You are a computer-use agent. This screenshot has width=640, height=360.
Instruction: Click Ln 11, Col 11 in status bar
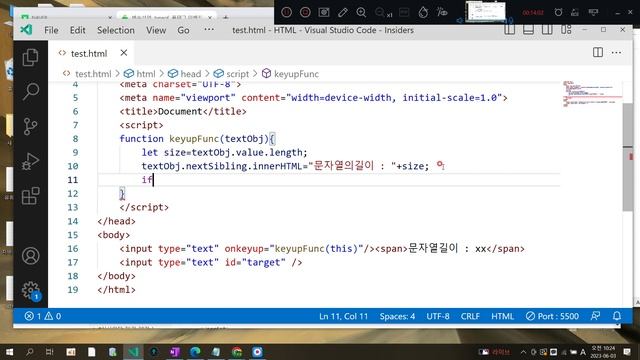(343, 316)
